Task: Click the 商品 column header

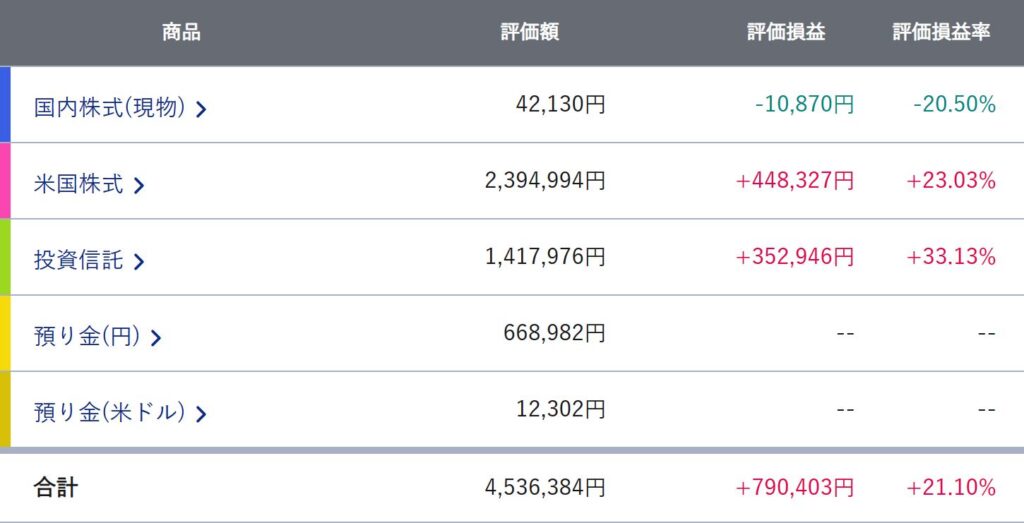Action: (x=182, y=32)
